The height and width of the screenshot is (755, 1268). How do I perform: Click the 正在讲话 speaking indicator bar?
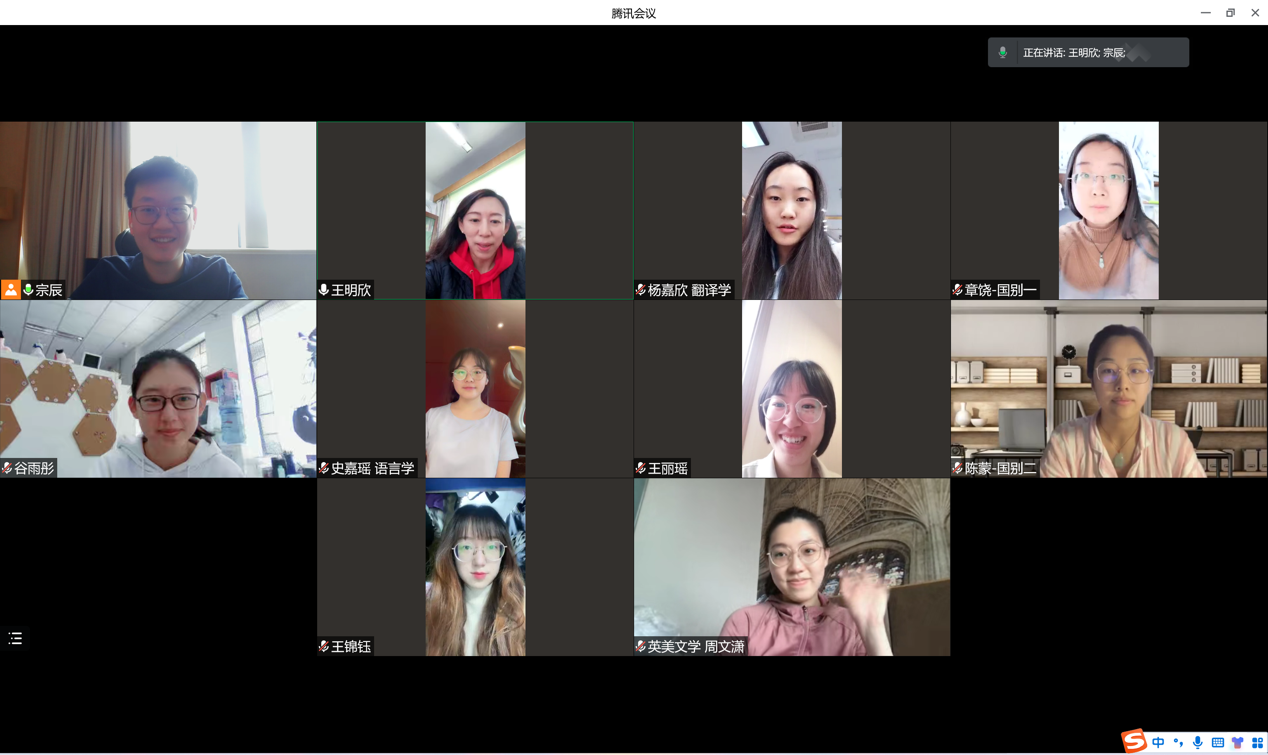pyautogui.click(x=1088, y=53)
